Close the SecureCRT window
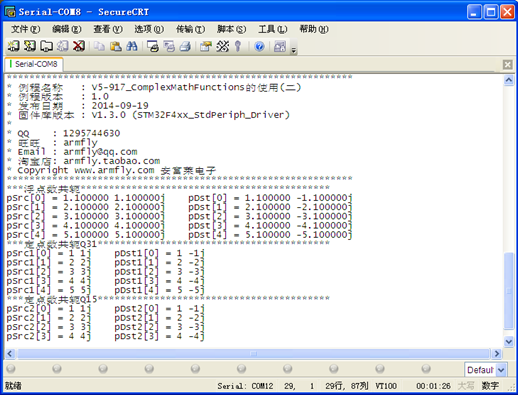The height and width of the screenshot is (395, 518). 507,12
